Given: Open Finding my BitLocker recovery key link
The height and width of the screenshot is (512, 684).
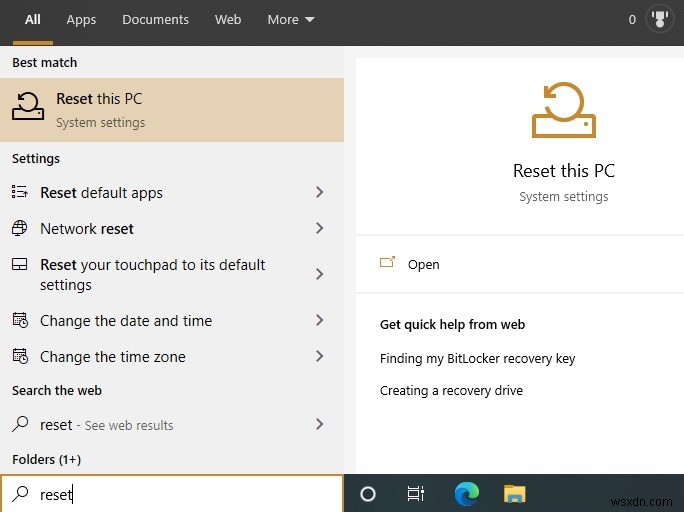Looking at the screenshot, I should point(477,358).
